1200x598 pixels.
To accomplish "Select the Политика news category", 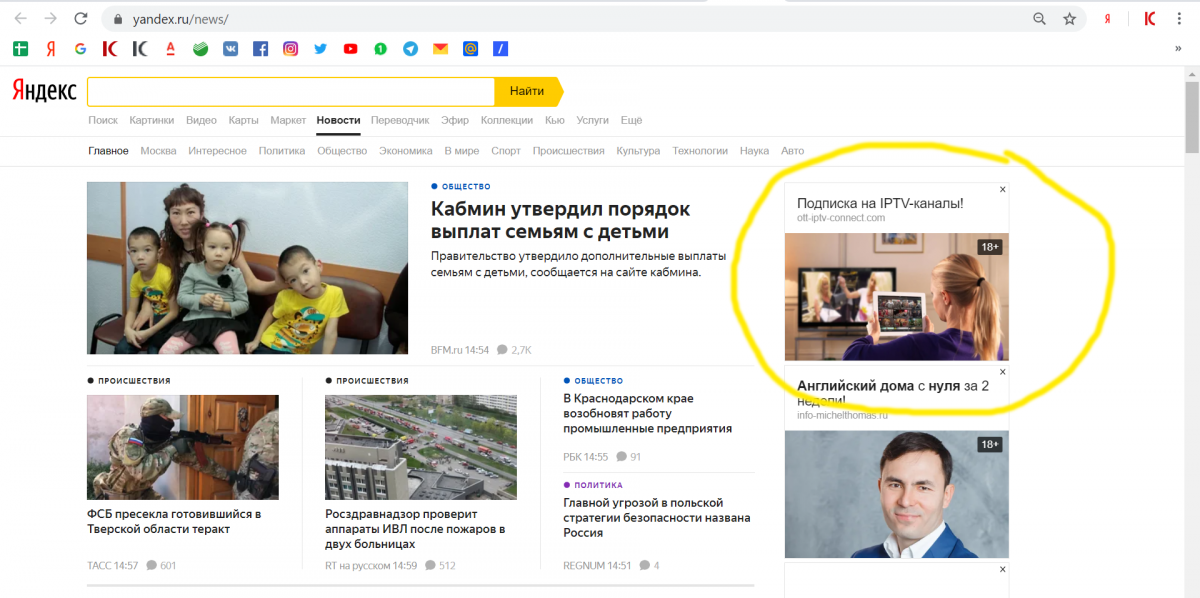I will click(x=281, y=151).
